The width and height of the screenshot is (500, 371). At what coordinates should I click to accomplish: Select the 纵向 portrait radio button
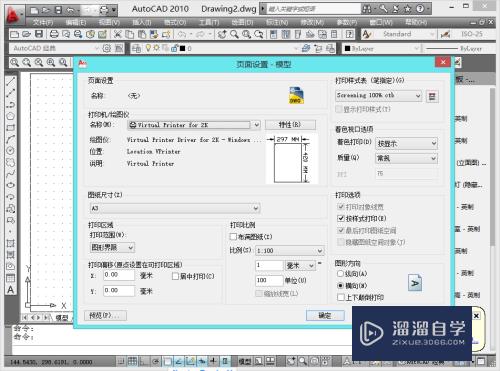pos(340,274)
